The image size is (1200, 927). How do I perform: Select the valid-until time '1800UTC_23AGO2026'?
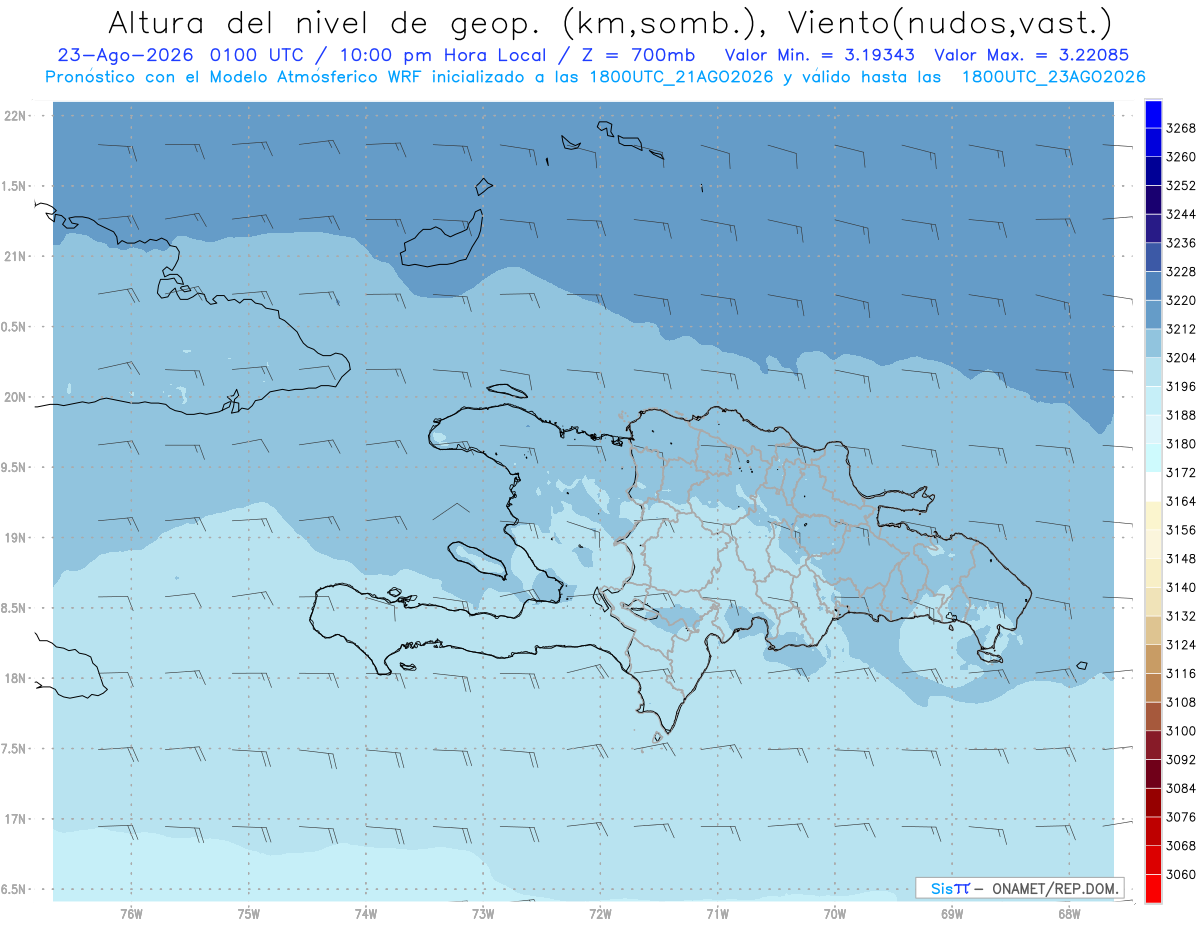1053,77
